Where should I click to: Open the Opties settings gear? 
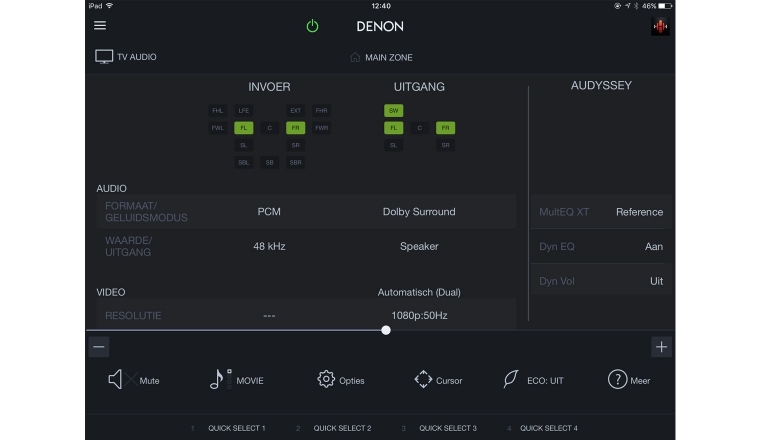(x=340, y=380)
